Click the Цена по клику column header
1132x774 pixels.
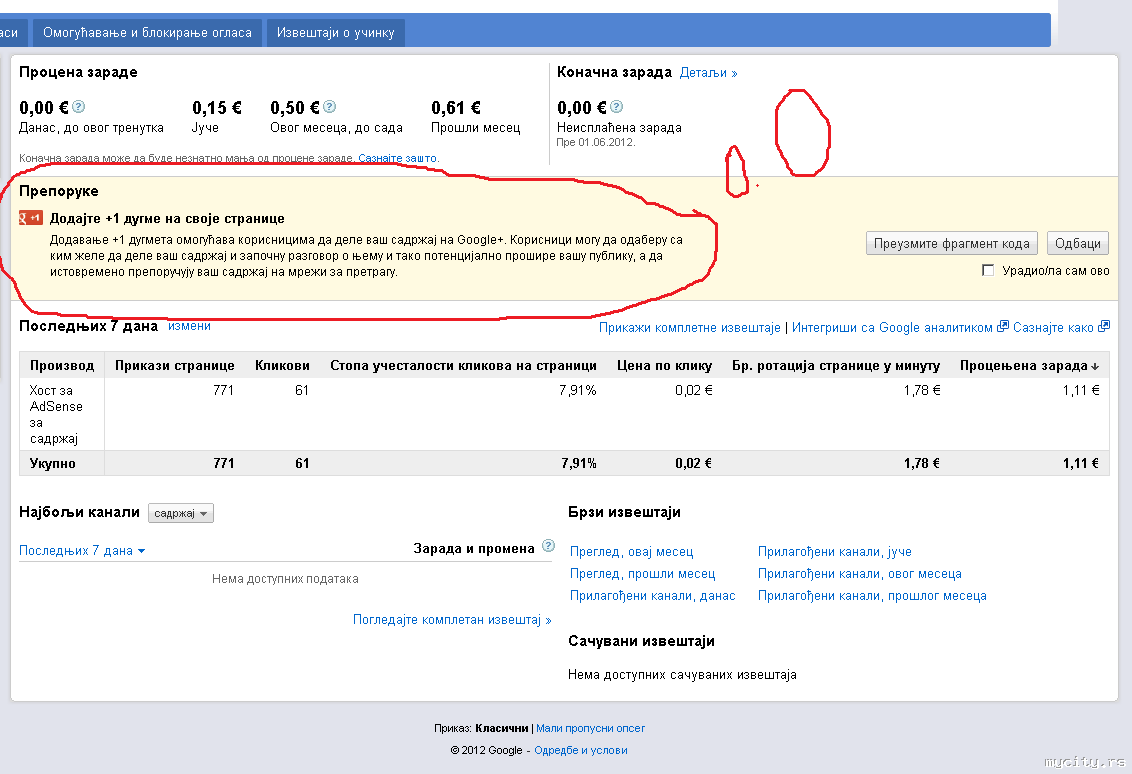(x=664, y=365)
